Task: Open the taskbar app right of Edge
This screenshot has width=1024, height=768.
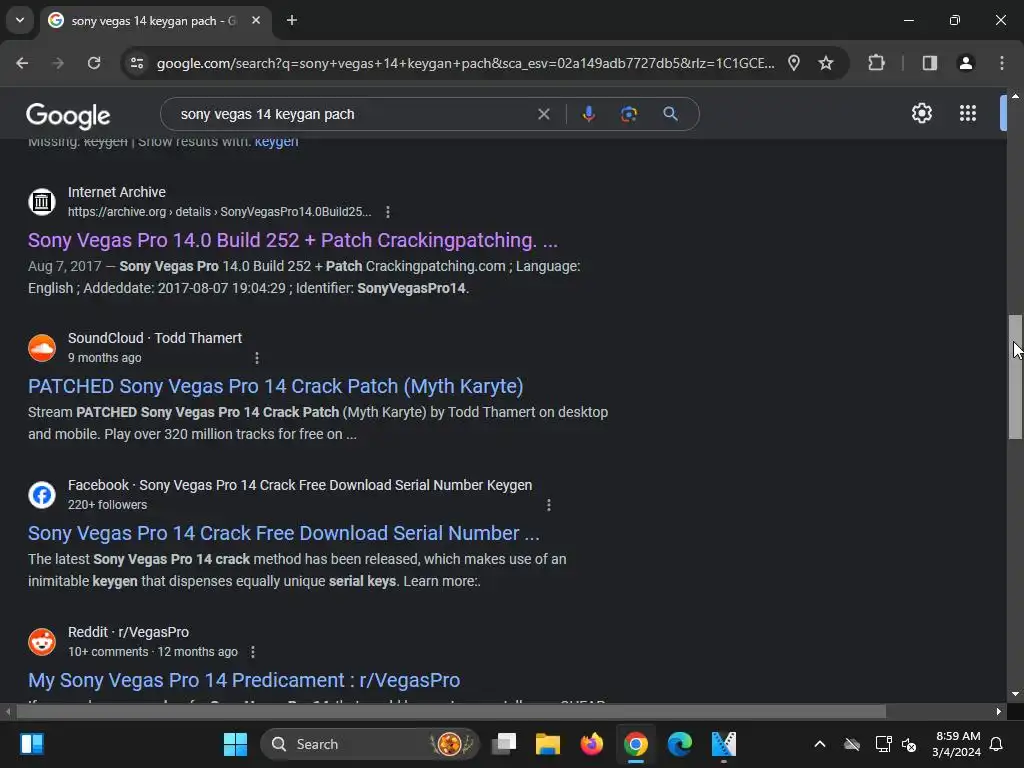Action: (x=724, y=744)
